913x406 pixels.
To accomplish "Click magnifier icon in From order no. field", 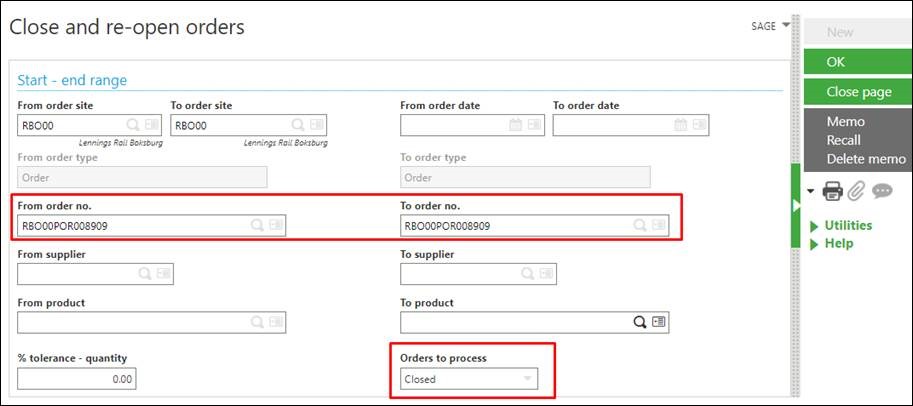I will tap(257, 225).
